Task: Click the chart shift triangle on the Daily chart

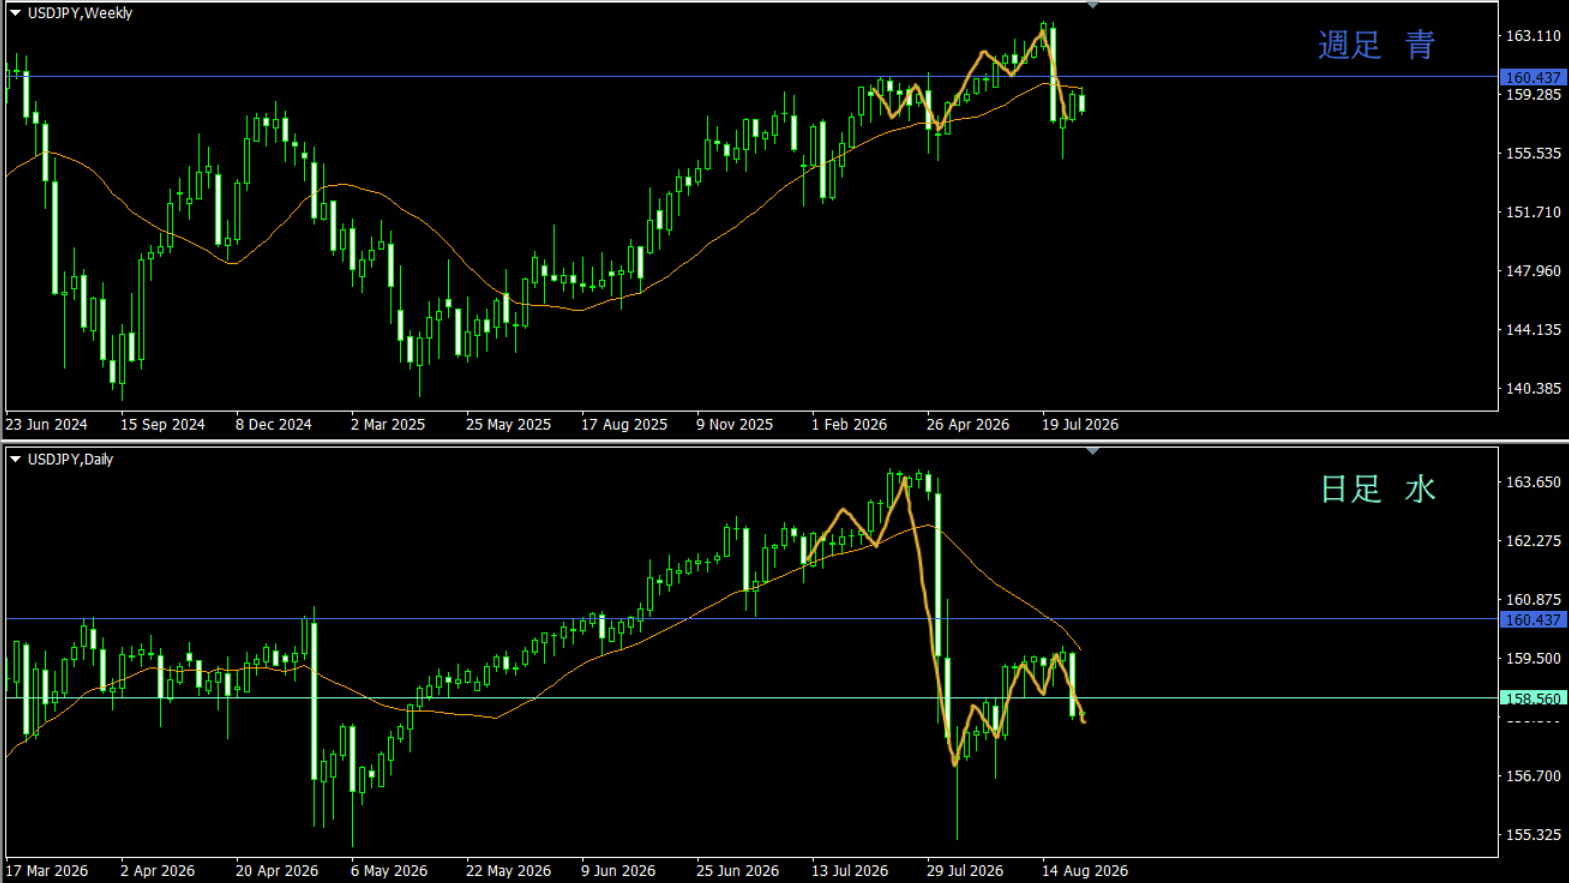Action: pyautogui.click(x=1092, y=451)
